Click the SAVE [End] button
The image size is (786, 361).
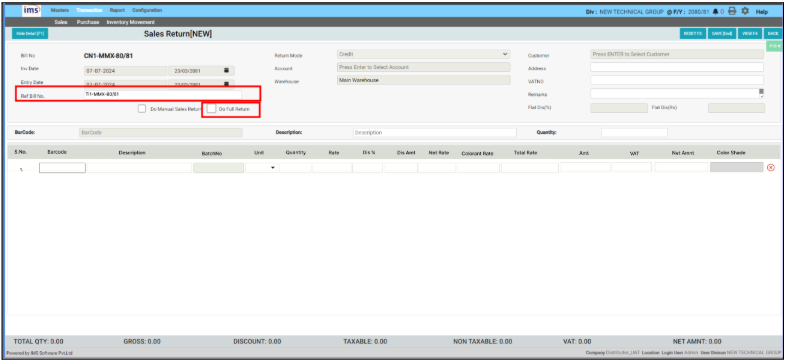(722, 34)
